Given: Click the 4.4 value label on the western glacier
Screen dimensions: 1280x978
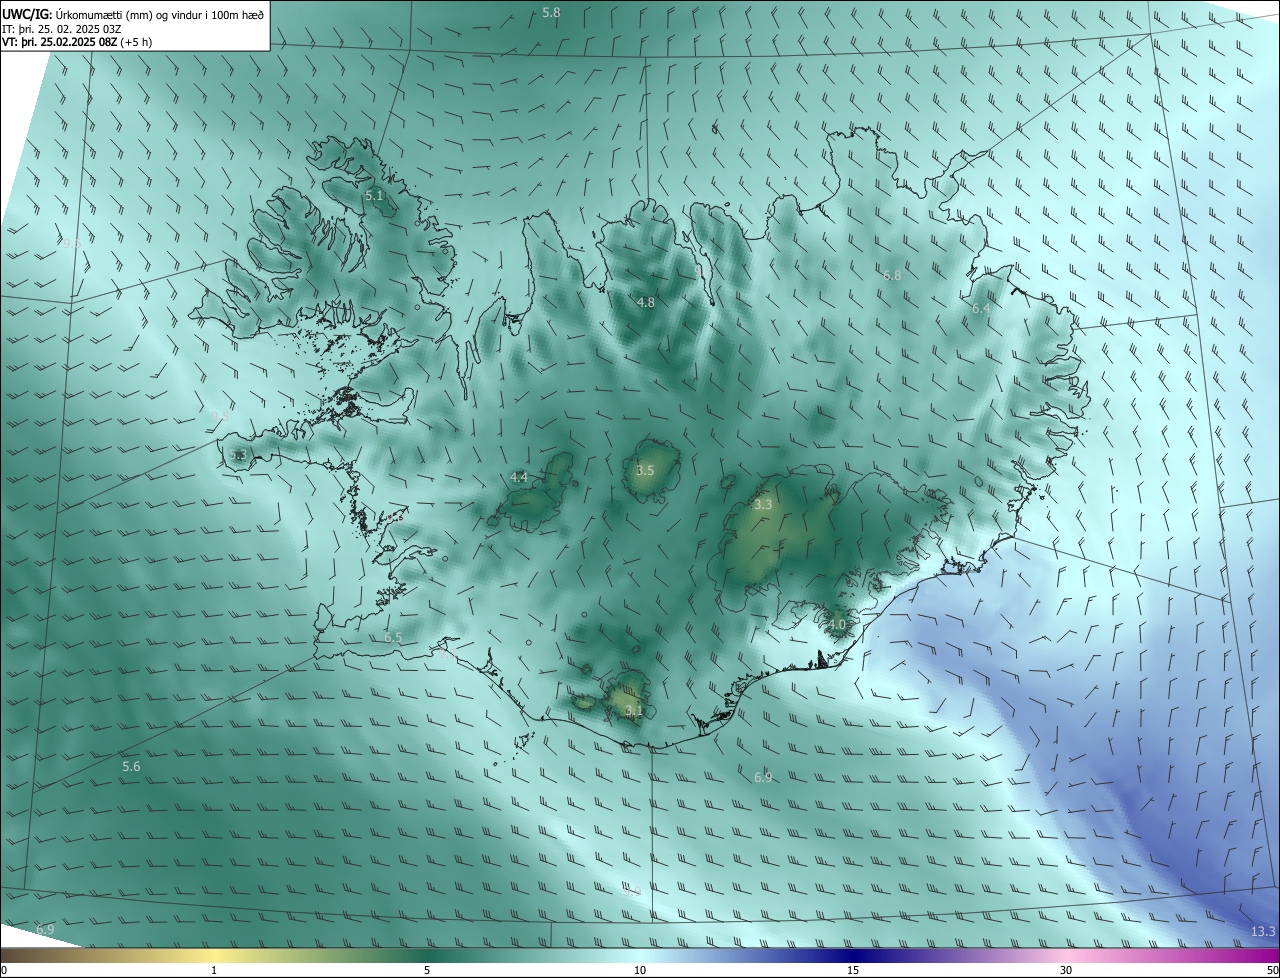Looking at the screenshot, I should [519, 477].
